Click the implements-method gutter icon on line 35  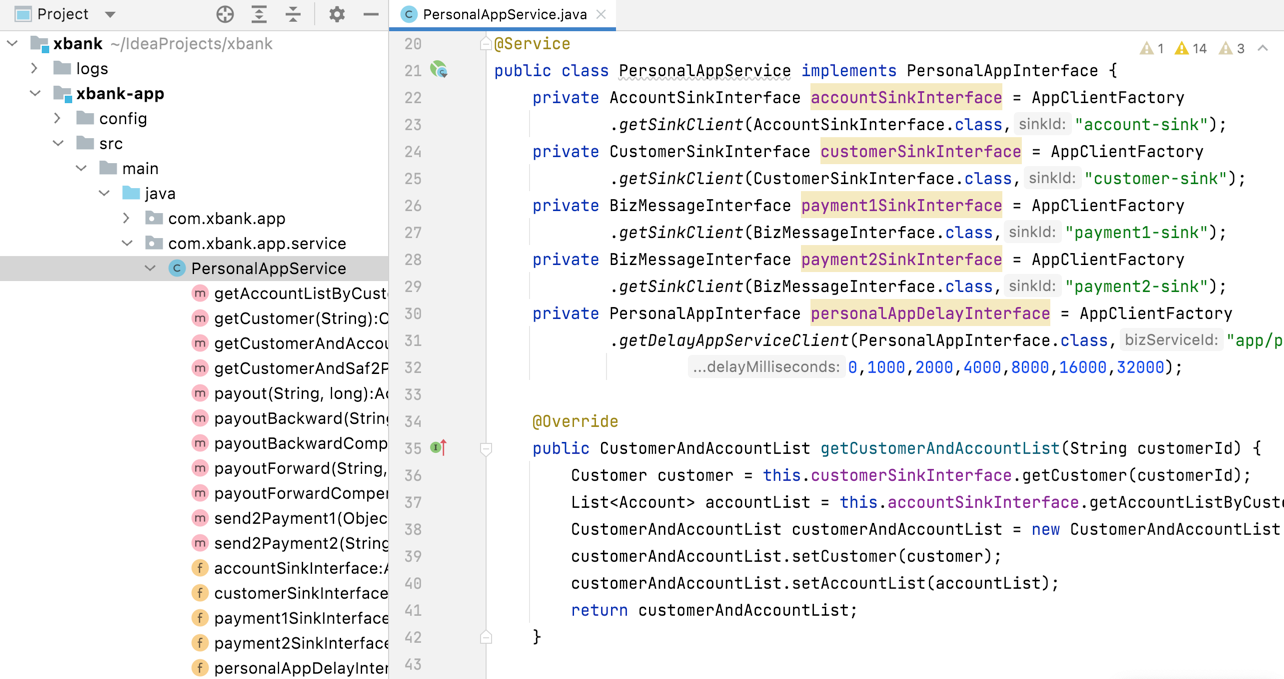[439, 448]
